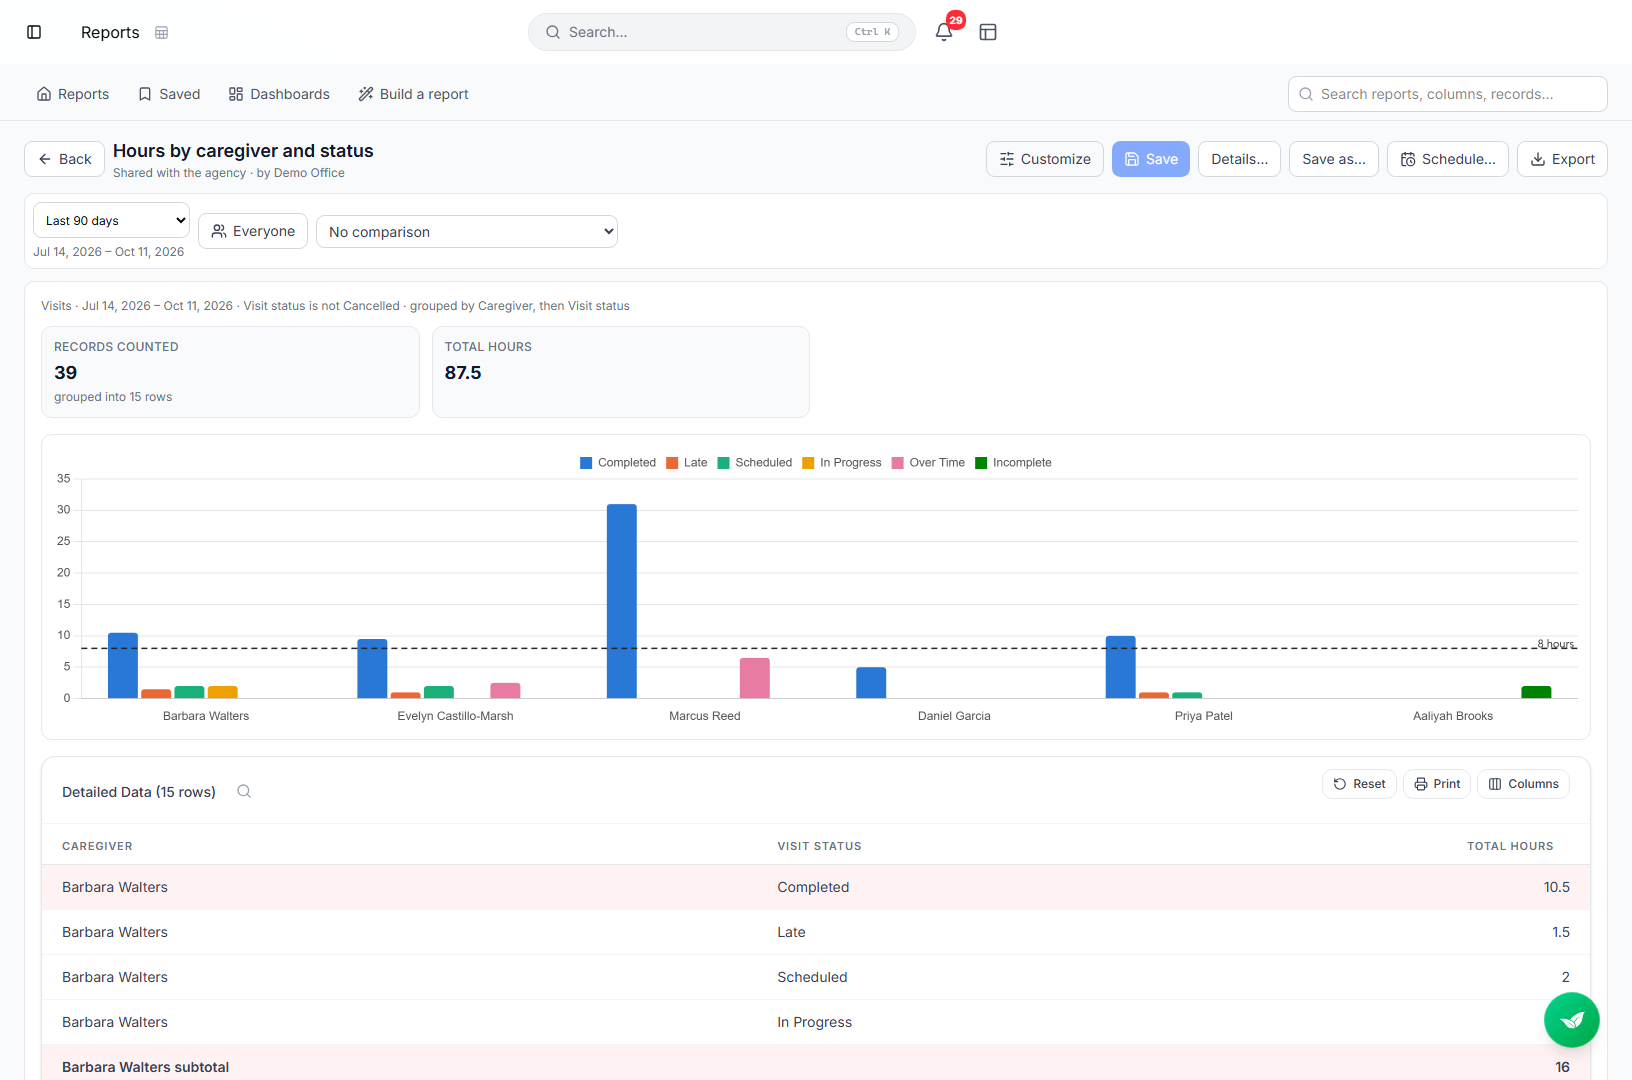
Task: Click the Total Hours 87.5 card
Action: pos(621,372)
